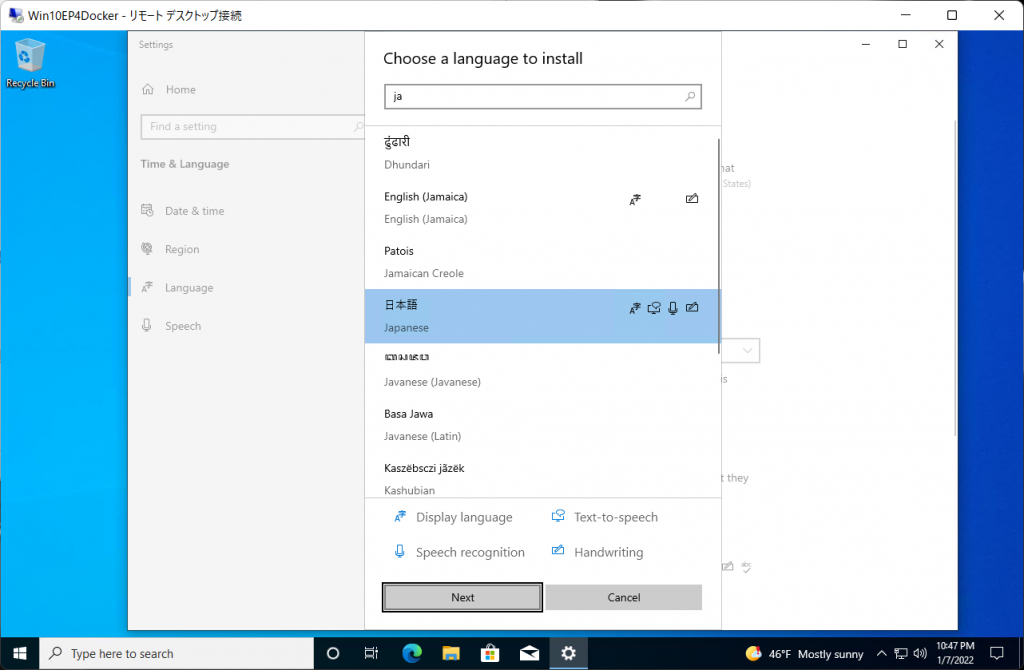Click the Region globe icon
The width and height of the screenshot is (1024, 670).
[x=147, y=249]
